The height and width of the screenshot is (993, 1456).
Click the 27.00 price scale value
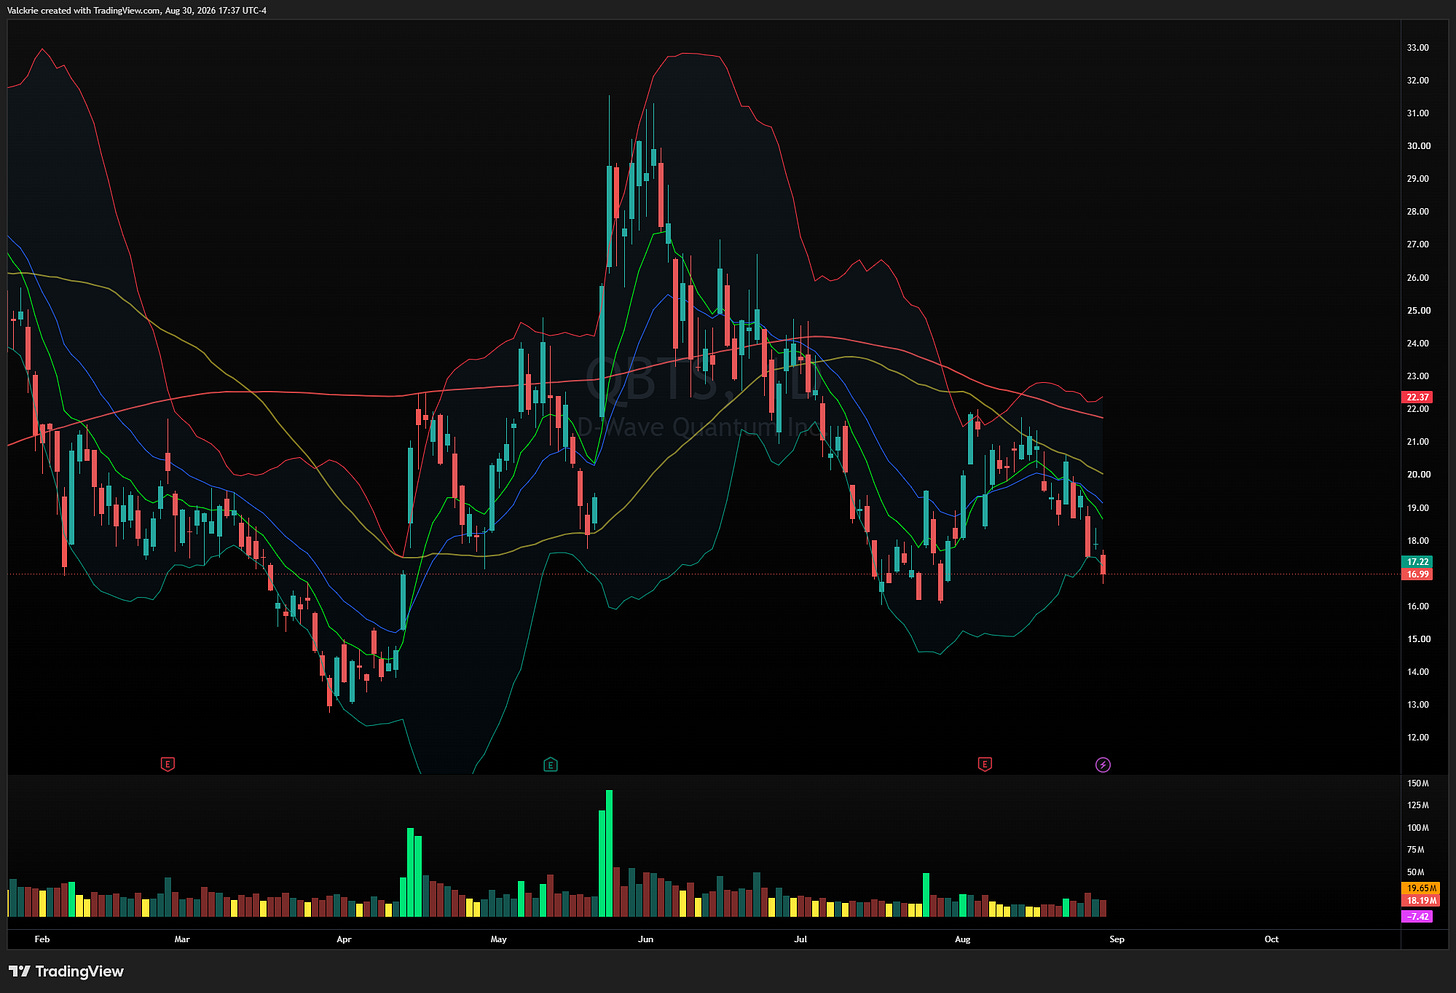[1418, 244]
